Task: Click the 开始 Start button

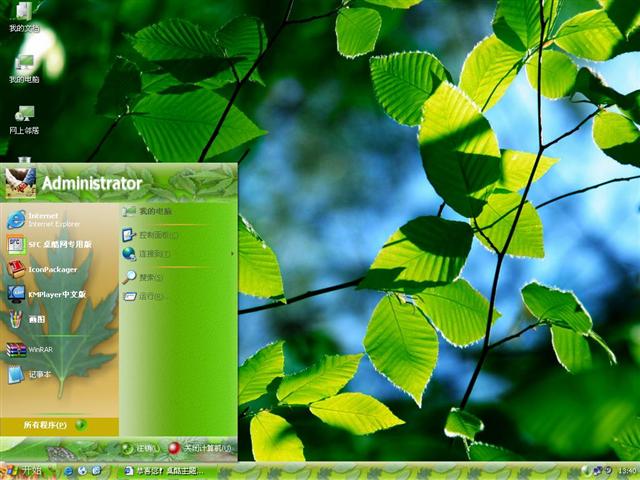Action: (x=24, y=471)
